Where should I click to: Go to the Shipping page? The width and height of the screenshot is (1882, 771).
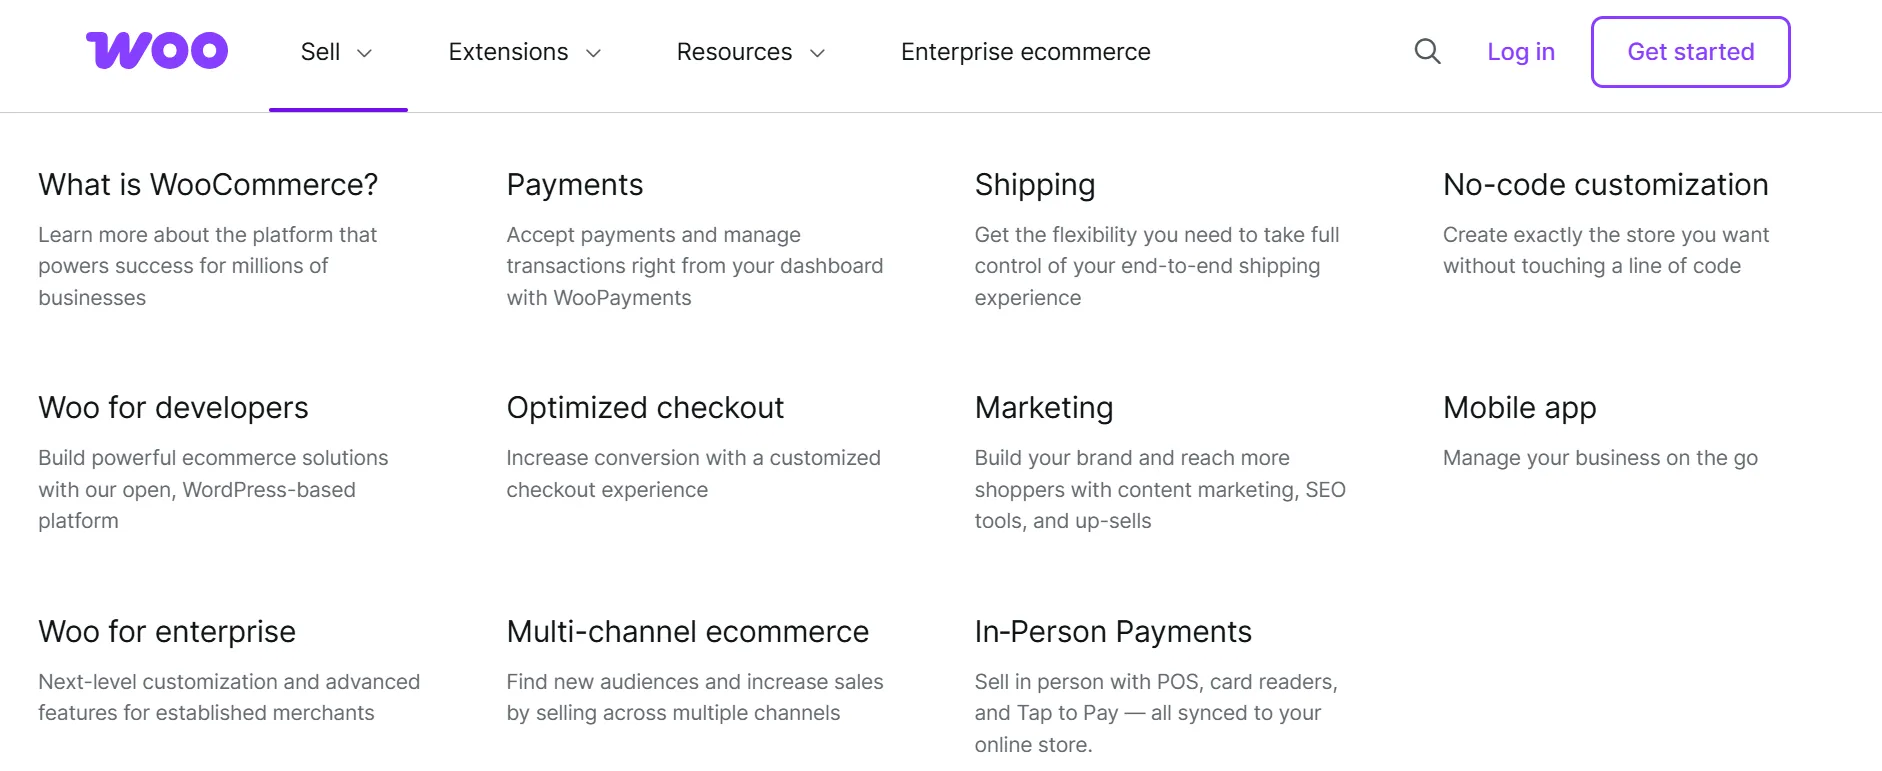(1034, 185)
